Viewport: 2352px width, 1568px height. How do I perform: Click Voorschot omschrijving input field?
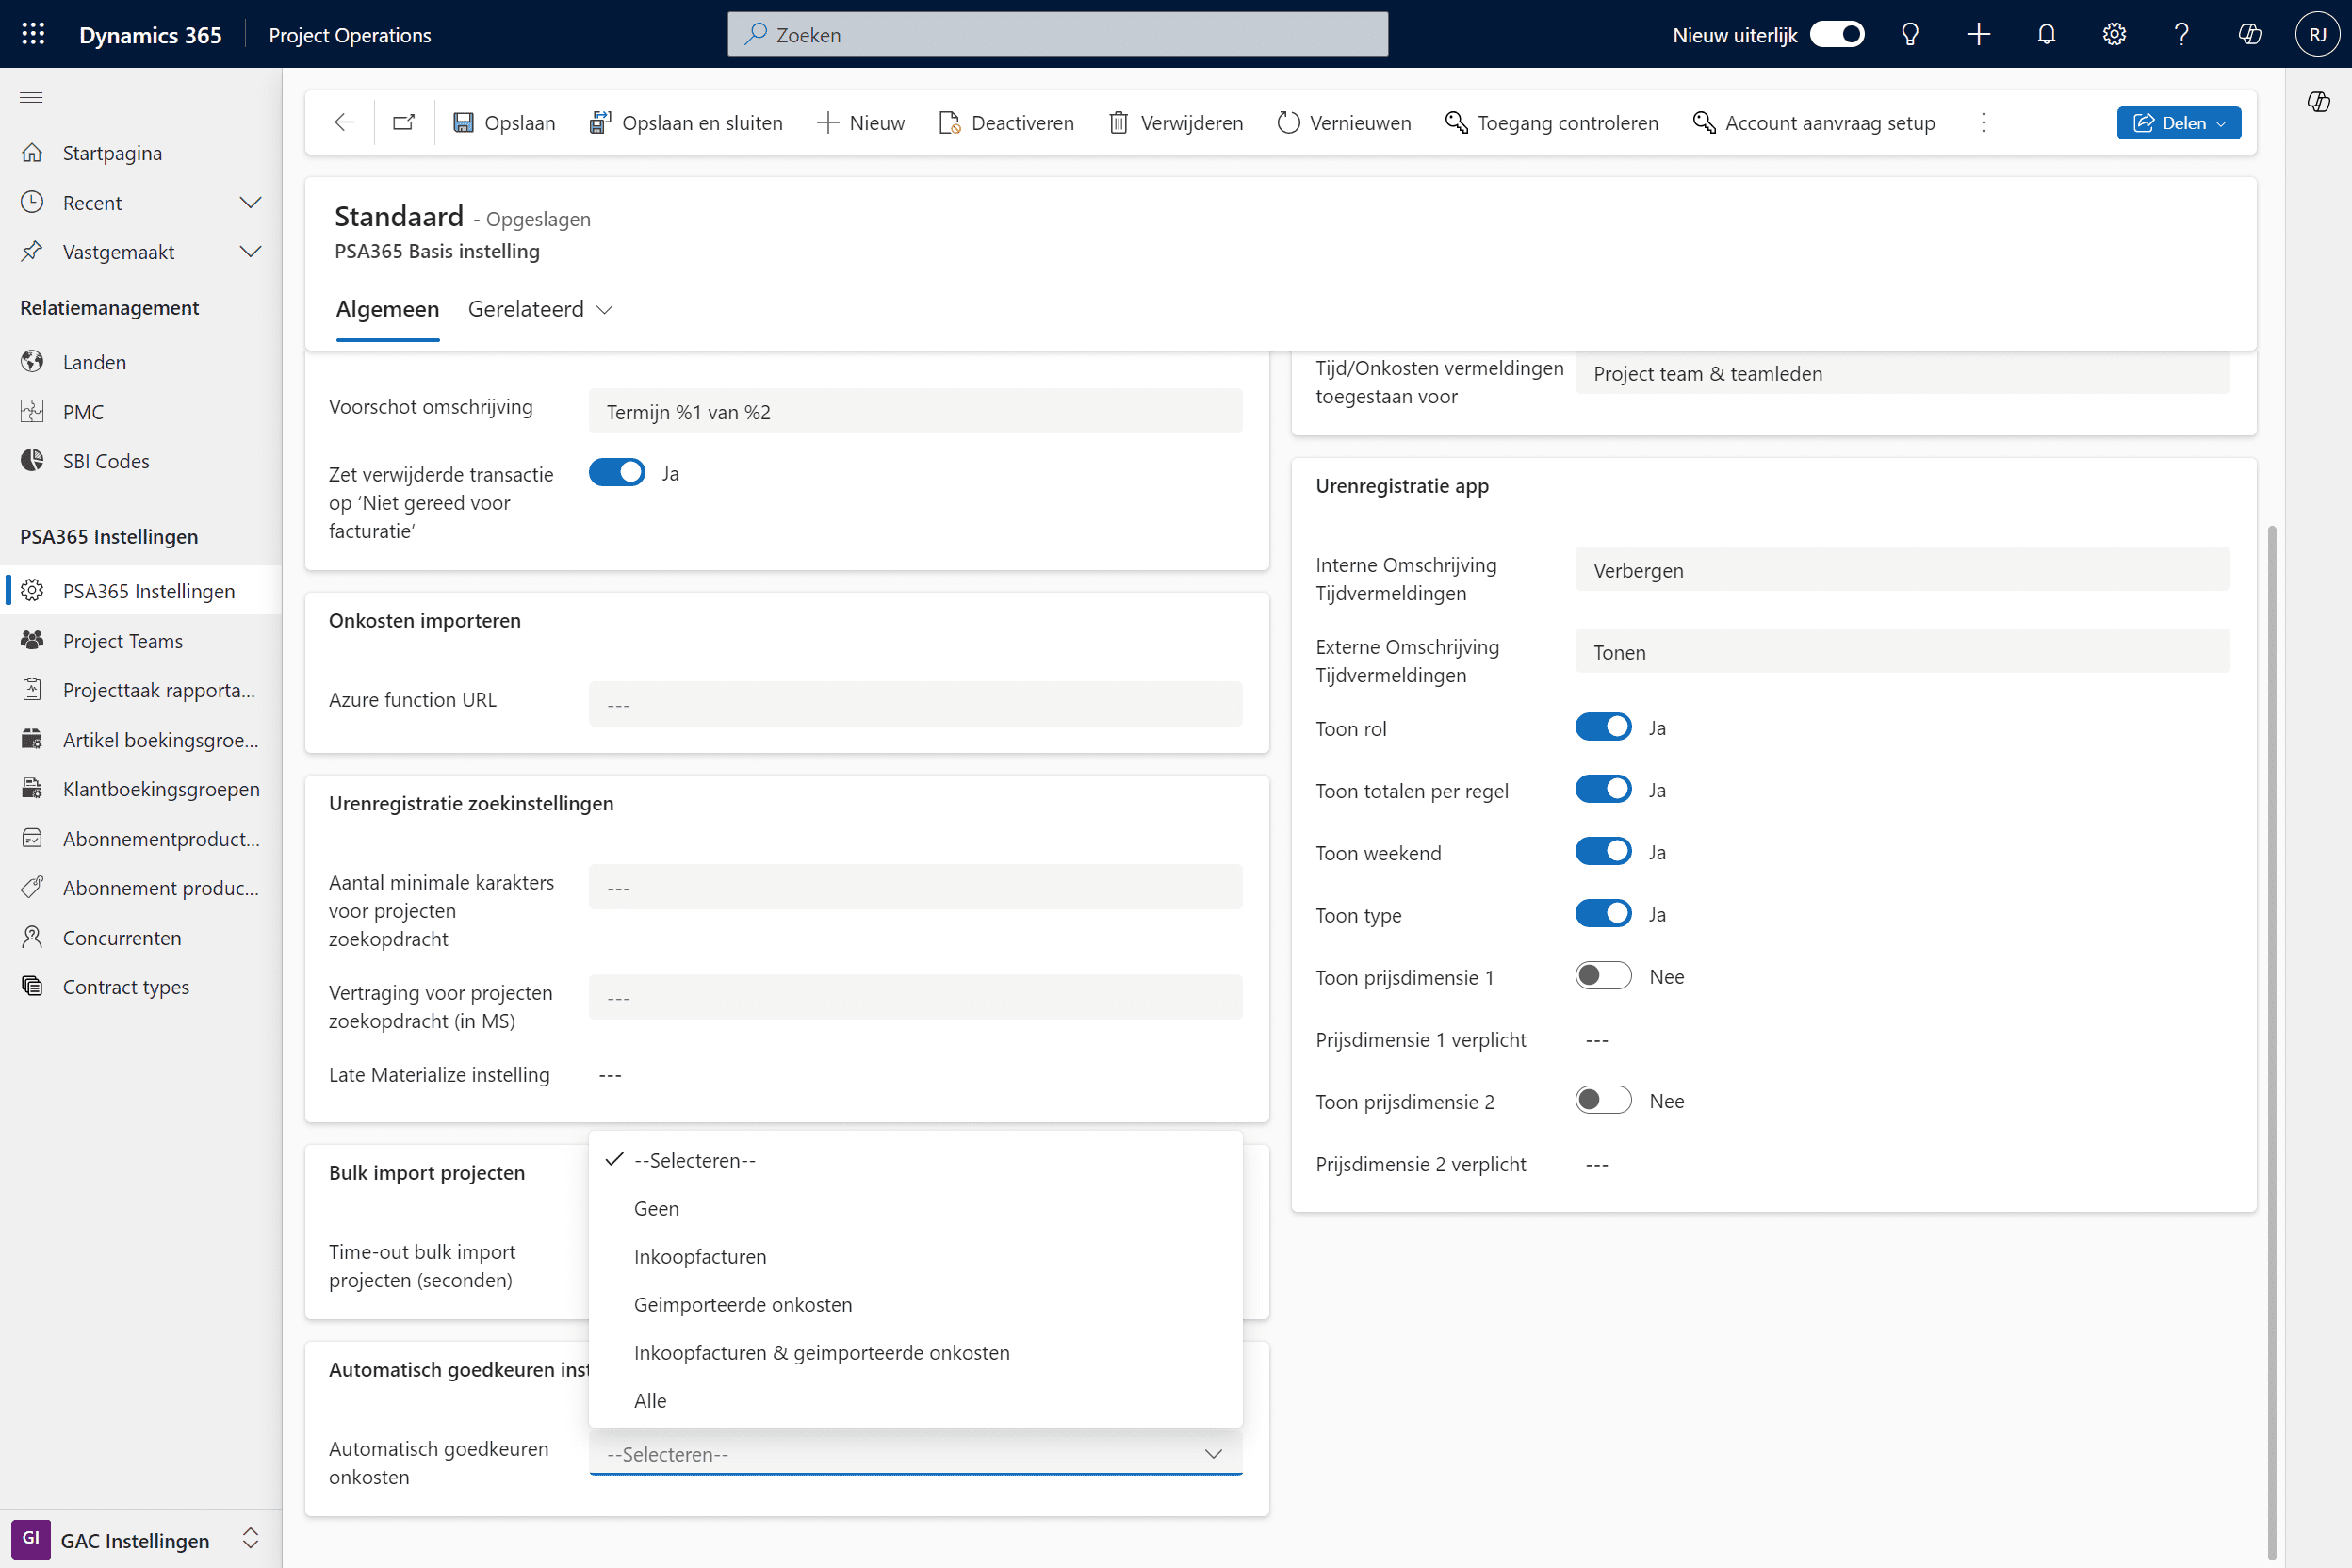click(x=915, y=411)
